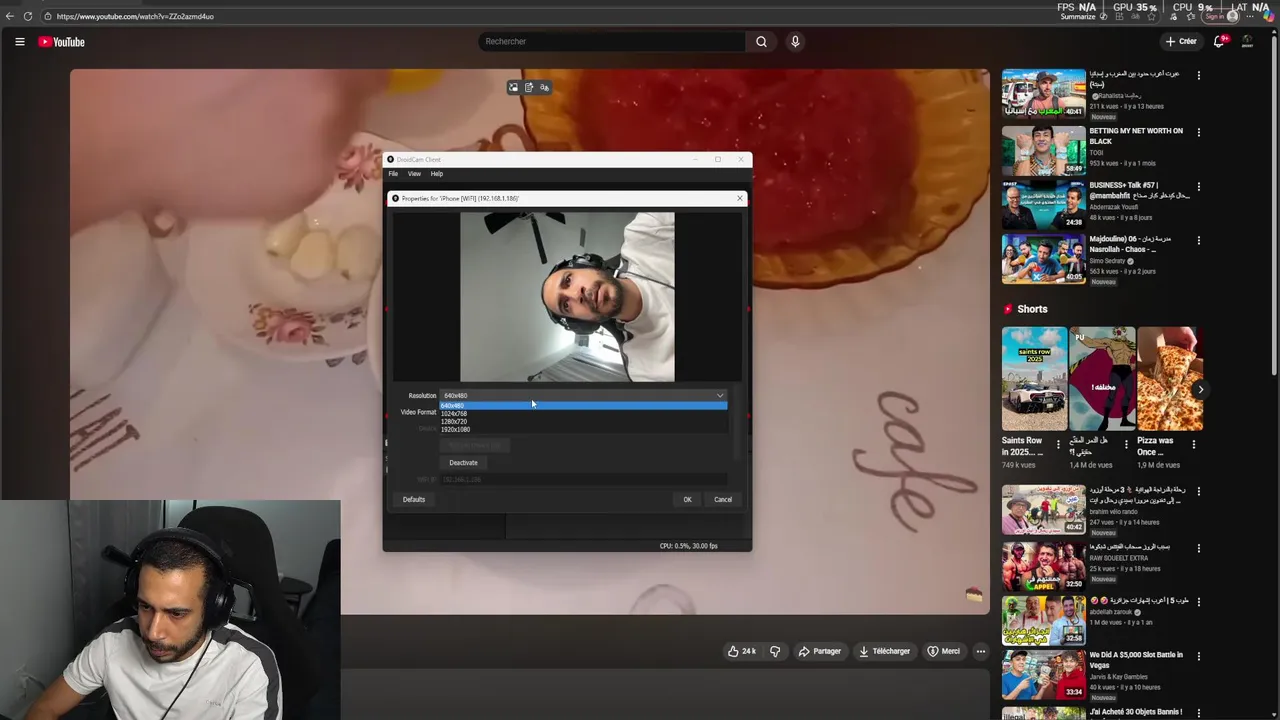Click the Télécharger download button
The width and height of the screenshot is (1280, 720).
coord(885,651)
